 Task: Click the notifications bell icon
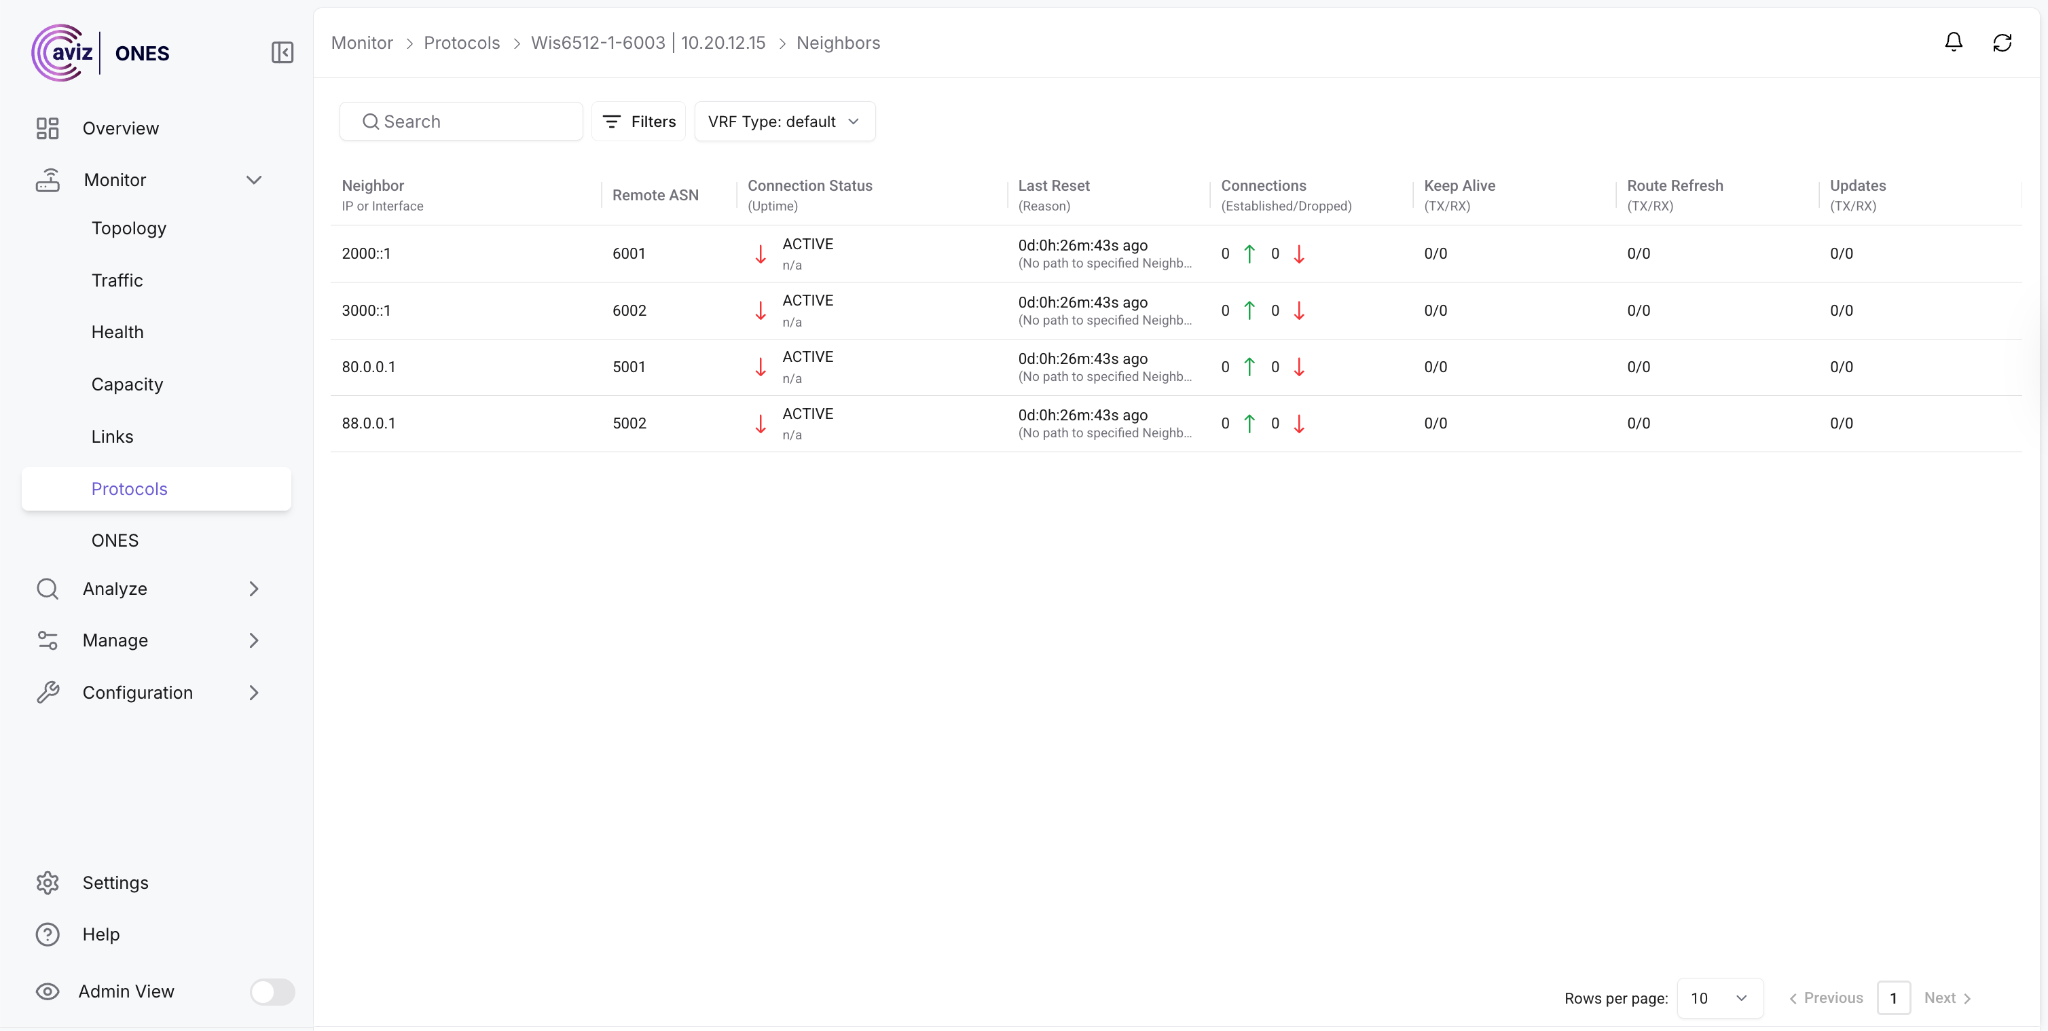[1953, 42]
